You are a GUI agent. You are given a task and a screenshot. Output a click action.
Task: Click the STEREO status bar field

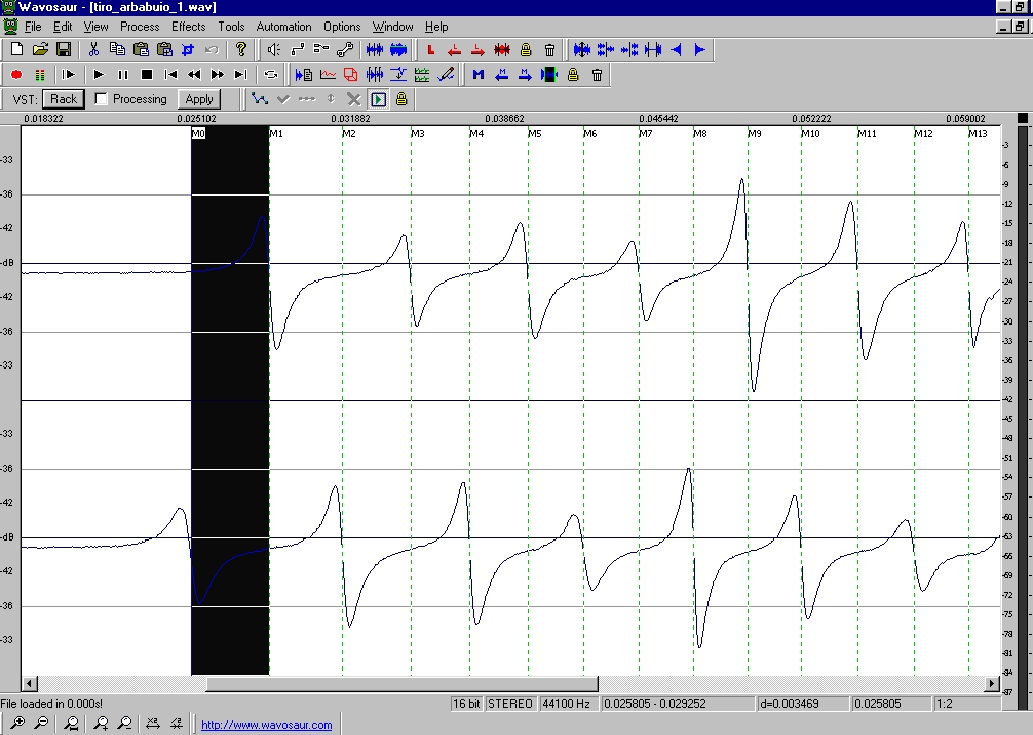point(510,704)
